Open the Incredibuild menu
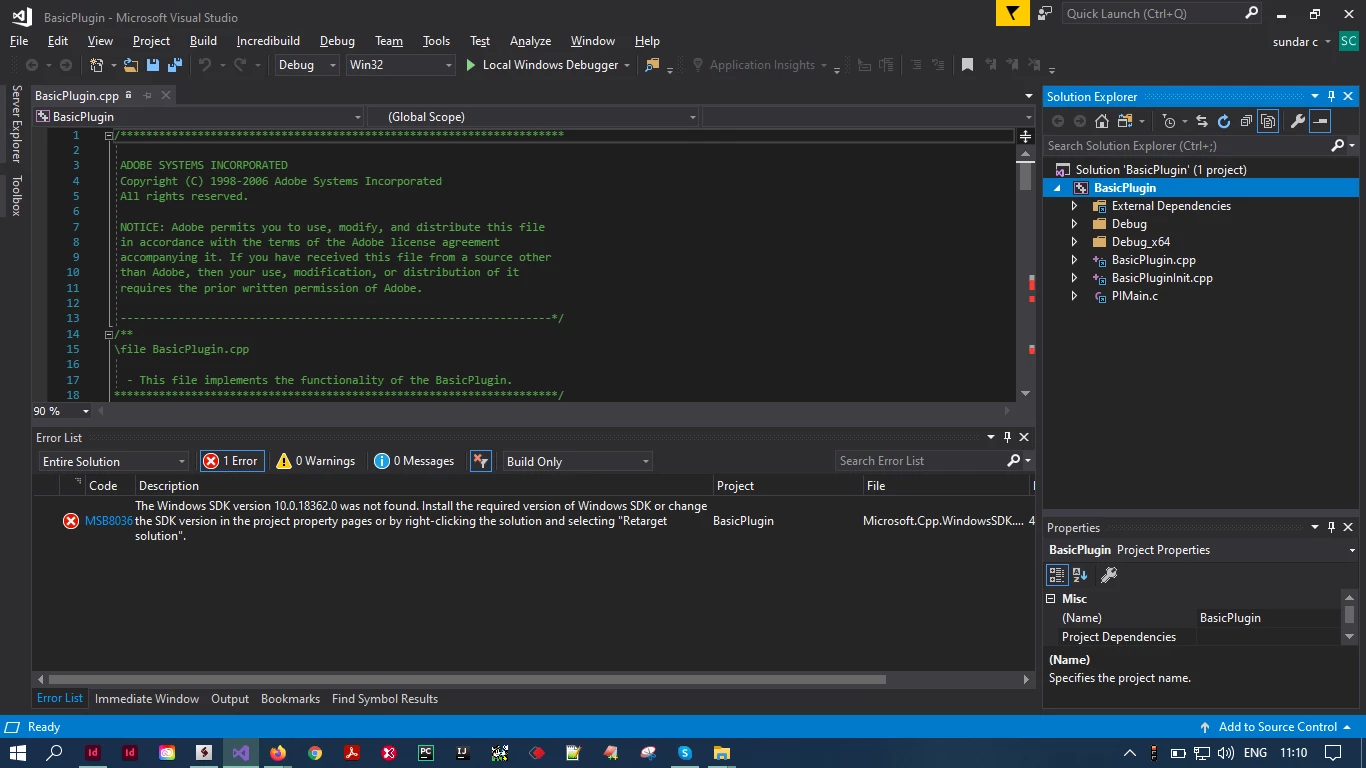1366x768 pixels. 268,41
